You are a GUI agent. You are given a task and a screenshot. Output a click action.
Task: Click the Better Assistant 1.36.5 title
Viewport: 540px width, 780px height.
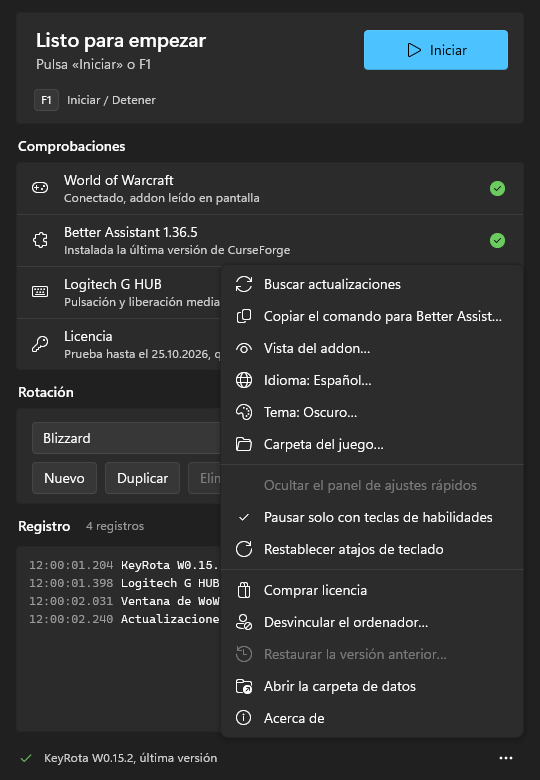[131, 232]
